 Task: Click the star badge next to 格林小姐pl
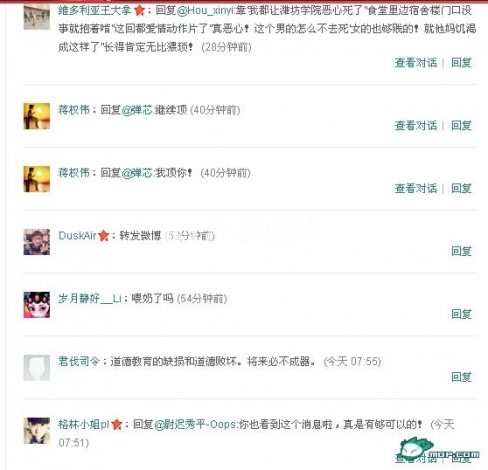click(x=117, y=424)
